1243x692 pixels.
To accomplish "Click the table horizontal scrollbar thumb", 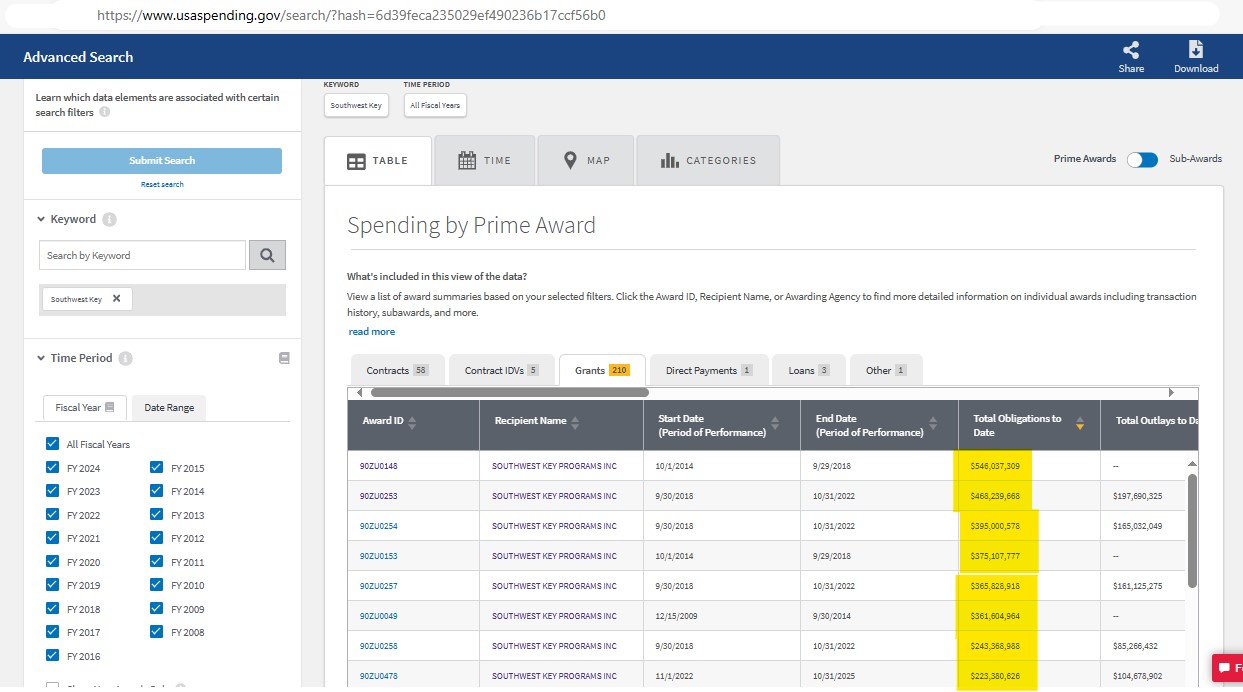I will point(510,393).
